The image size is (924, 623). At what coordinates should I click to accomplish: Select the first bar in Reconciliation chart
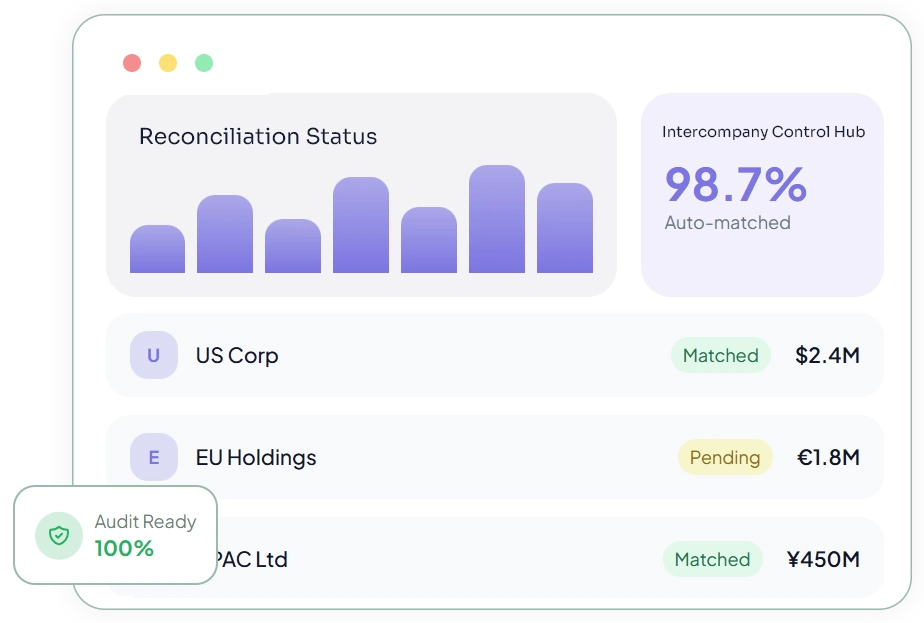[x=157, y=249]
